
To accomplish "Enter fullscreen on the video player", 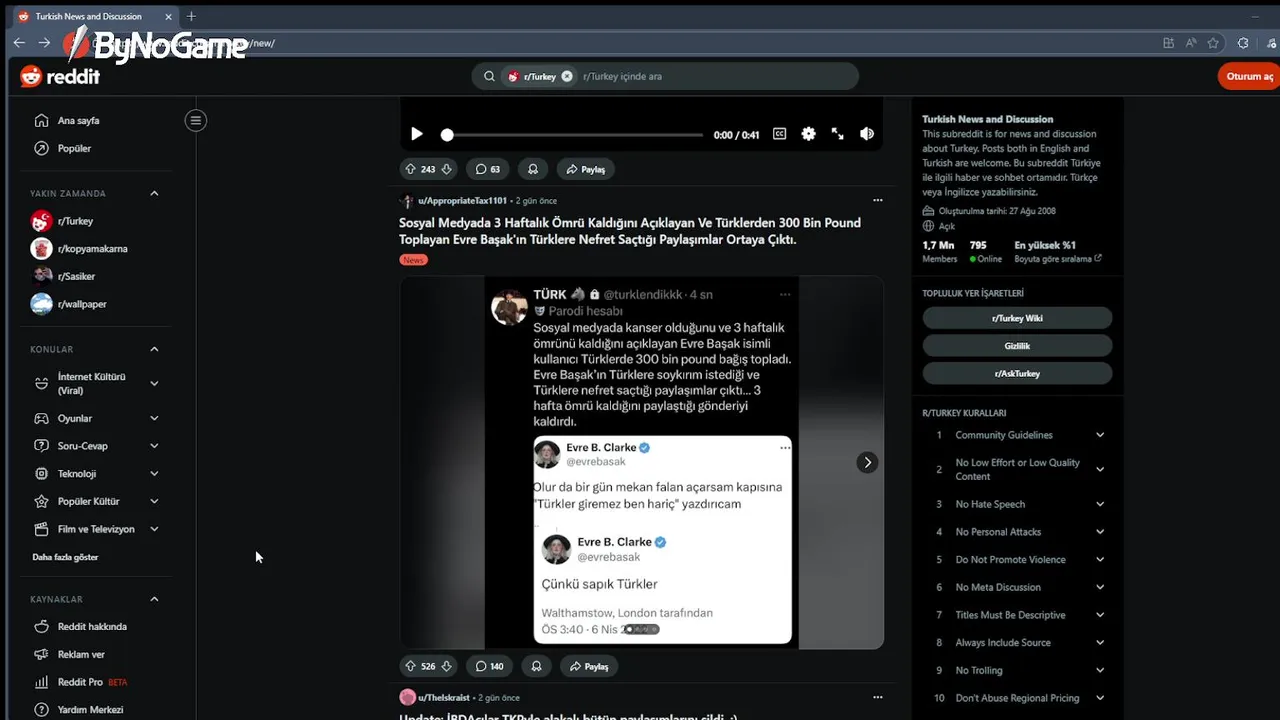I will (x=837, y=134).
